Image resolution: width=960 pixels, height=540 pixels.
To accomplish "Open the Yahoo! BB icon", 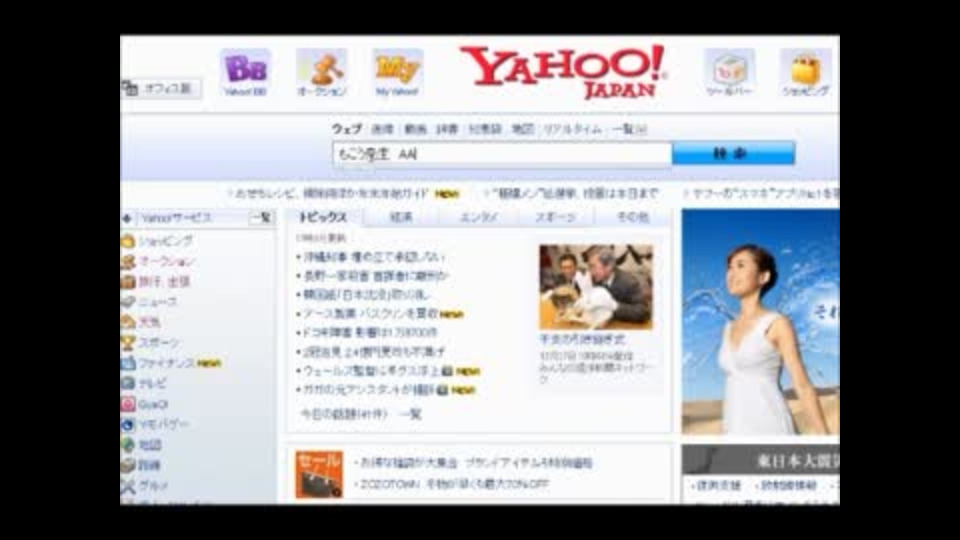I will point(245,73).
